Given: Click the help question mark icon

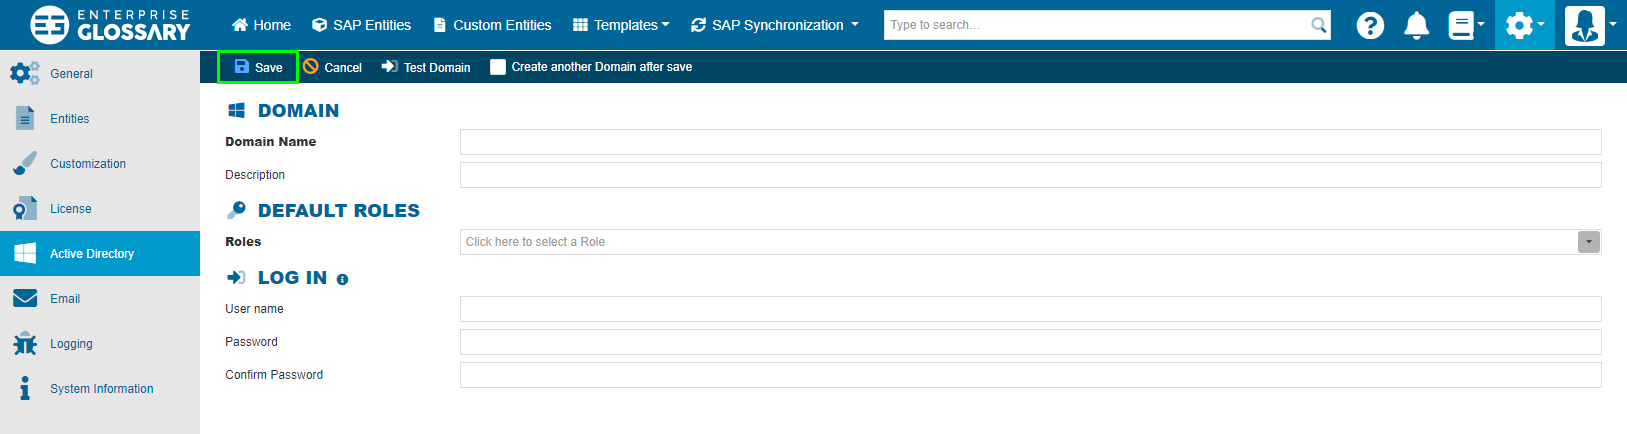Looking at the screenshot, I should point(1370,25).
